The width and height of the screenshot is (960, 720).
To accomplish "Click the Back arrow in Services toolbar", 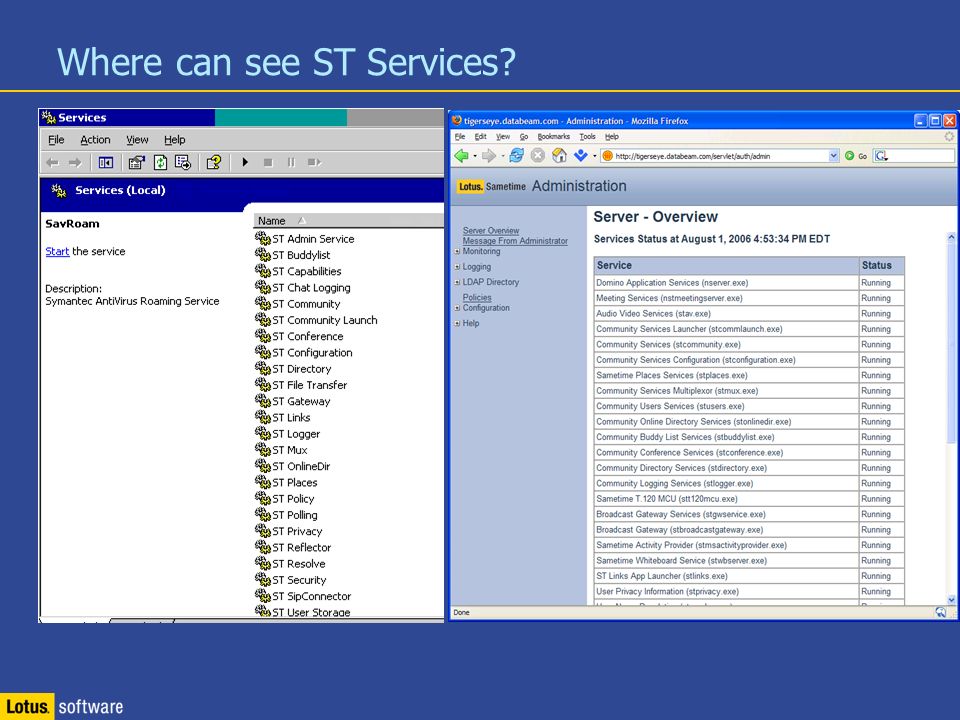I will tap(53, 162).
